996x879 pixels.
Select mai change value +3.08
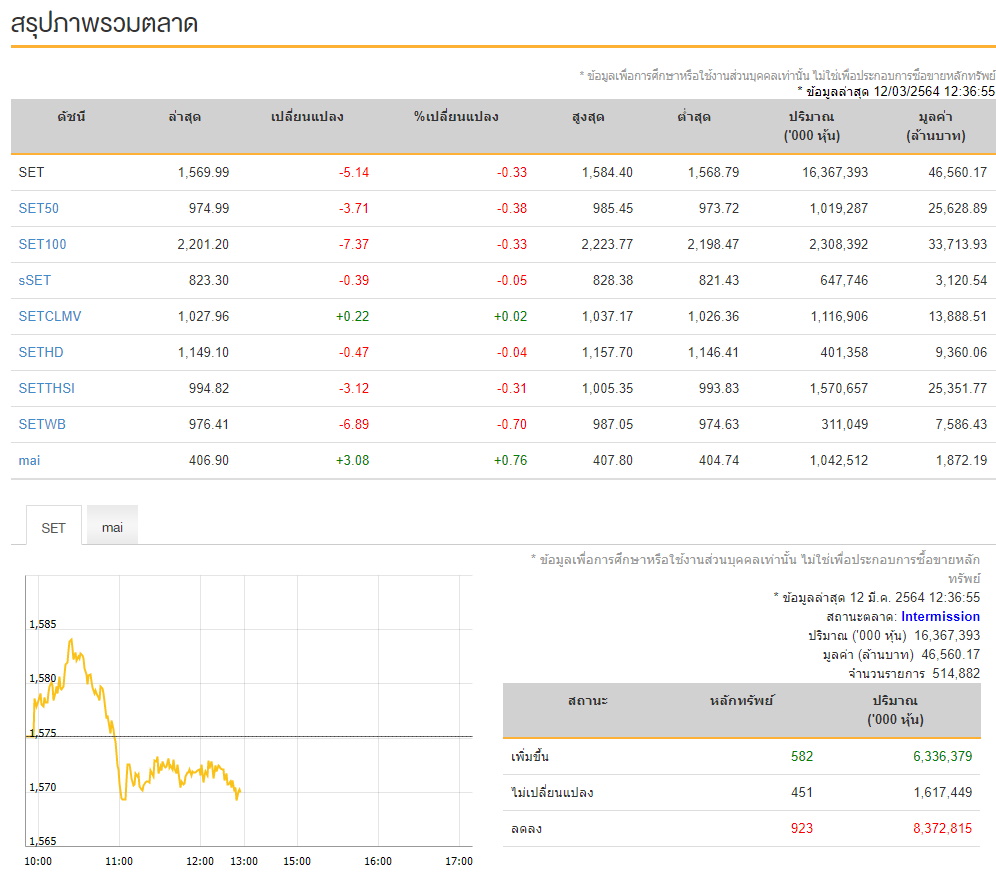[x=353, y=460]
